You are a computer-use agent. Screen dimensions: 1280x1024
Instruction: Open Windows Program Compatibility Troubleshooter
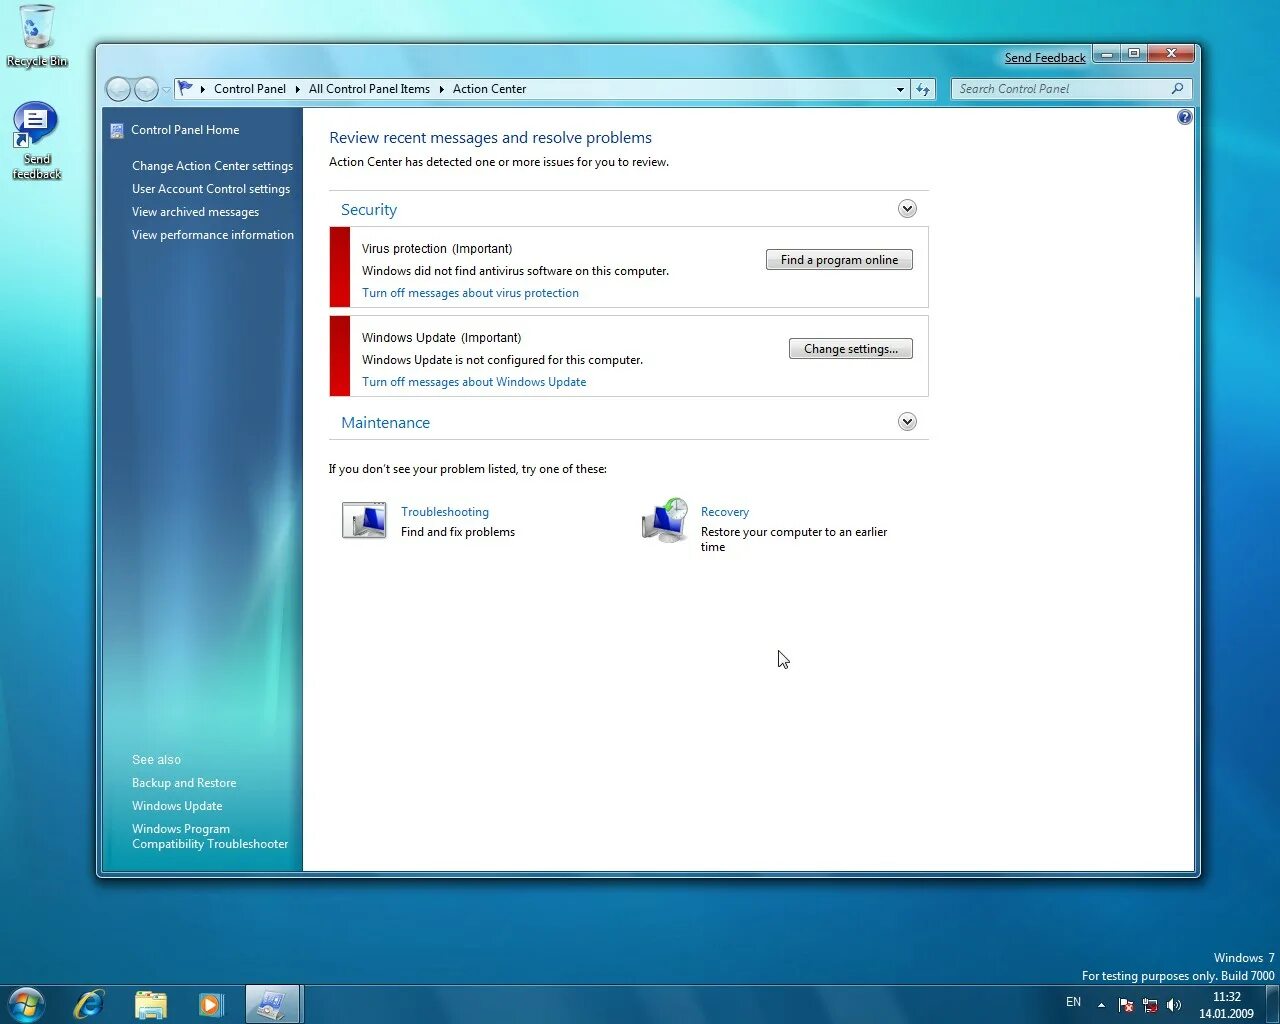tap(210, 836)
